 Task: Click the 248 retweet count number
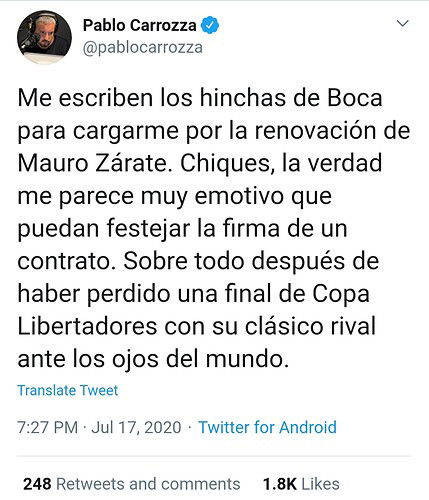[37, 484]
